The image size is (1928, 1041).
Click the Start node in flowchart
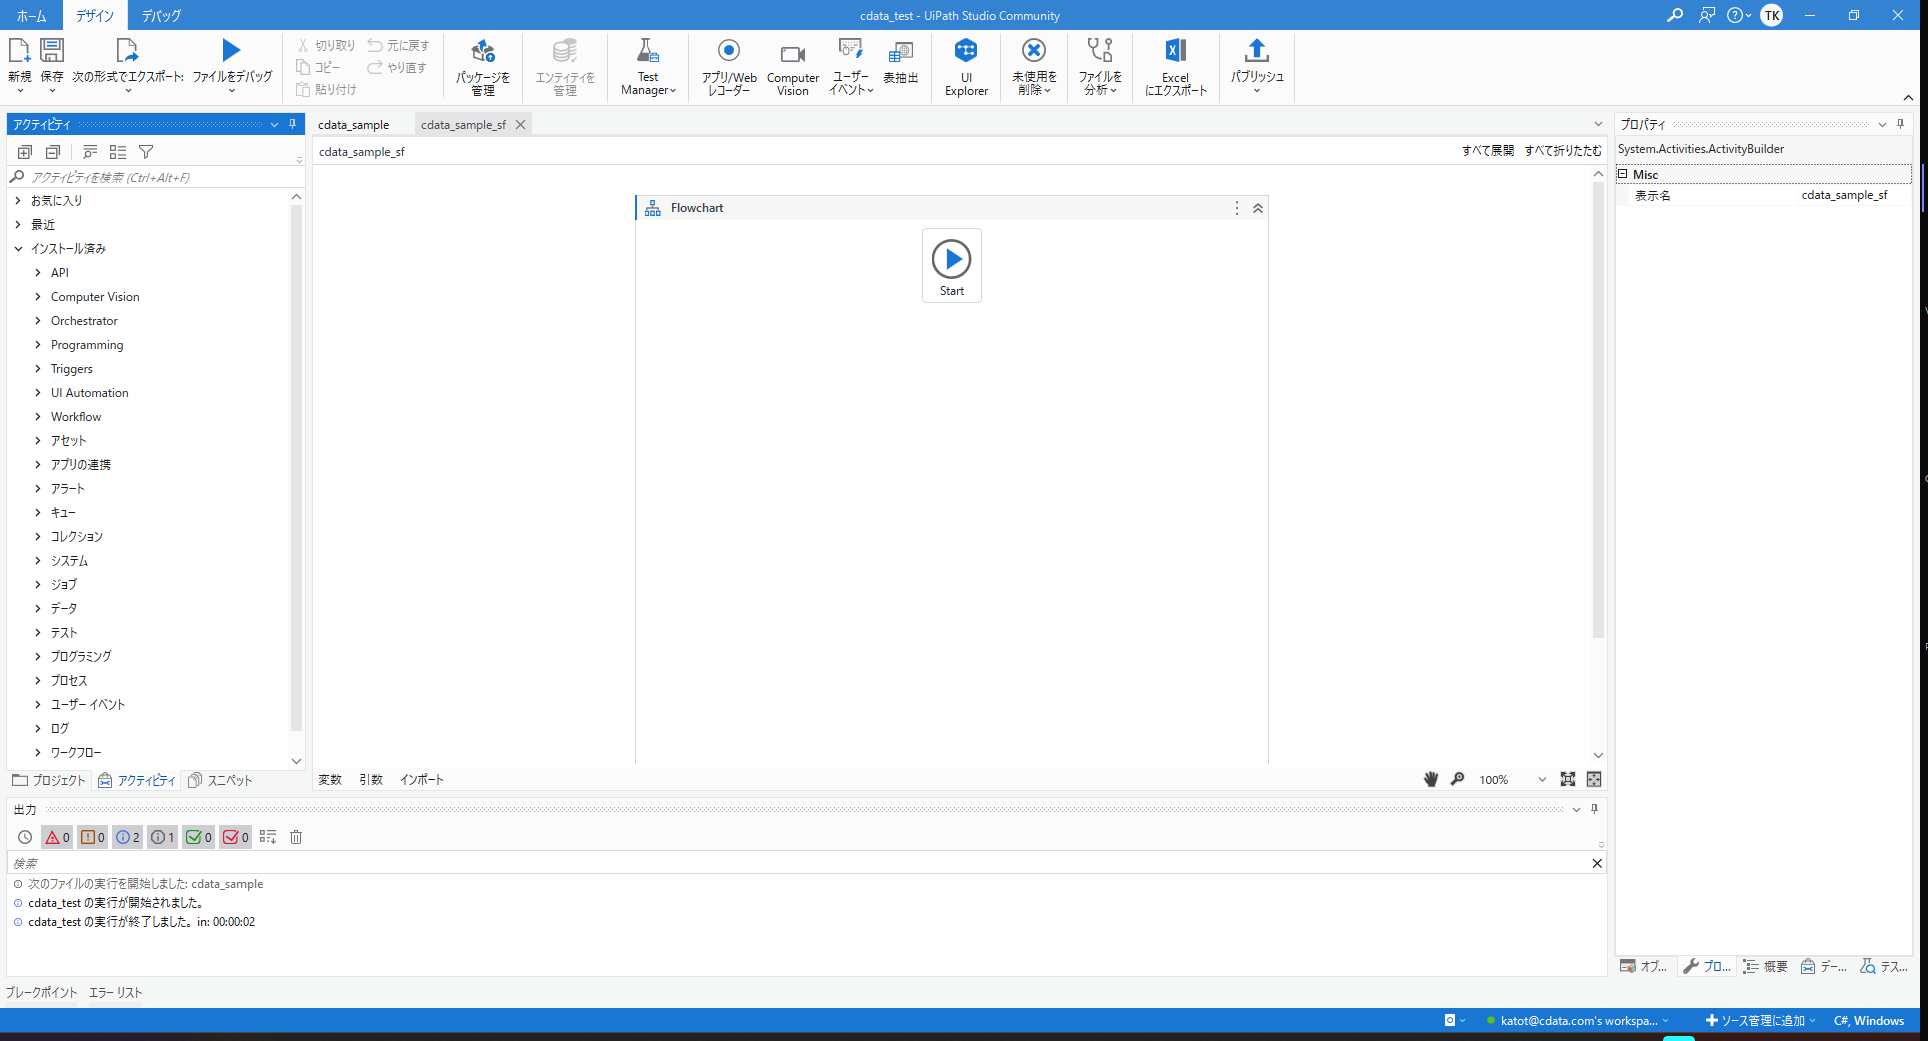click(x=952, y=265)
